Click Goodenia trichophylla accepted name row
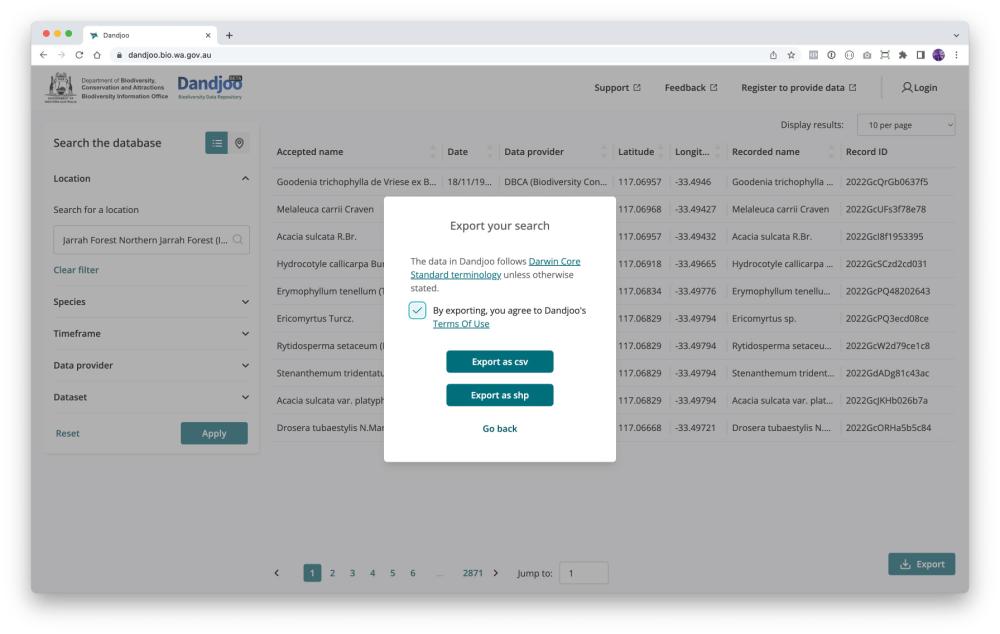The image size is (1000, 634). pos(357,182)
